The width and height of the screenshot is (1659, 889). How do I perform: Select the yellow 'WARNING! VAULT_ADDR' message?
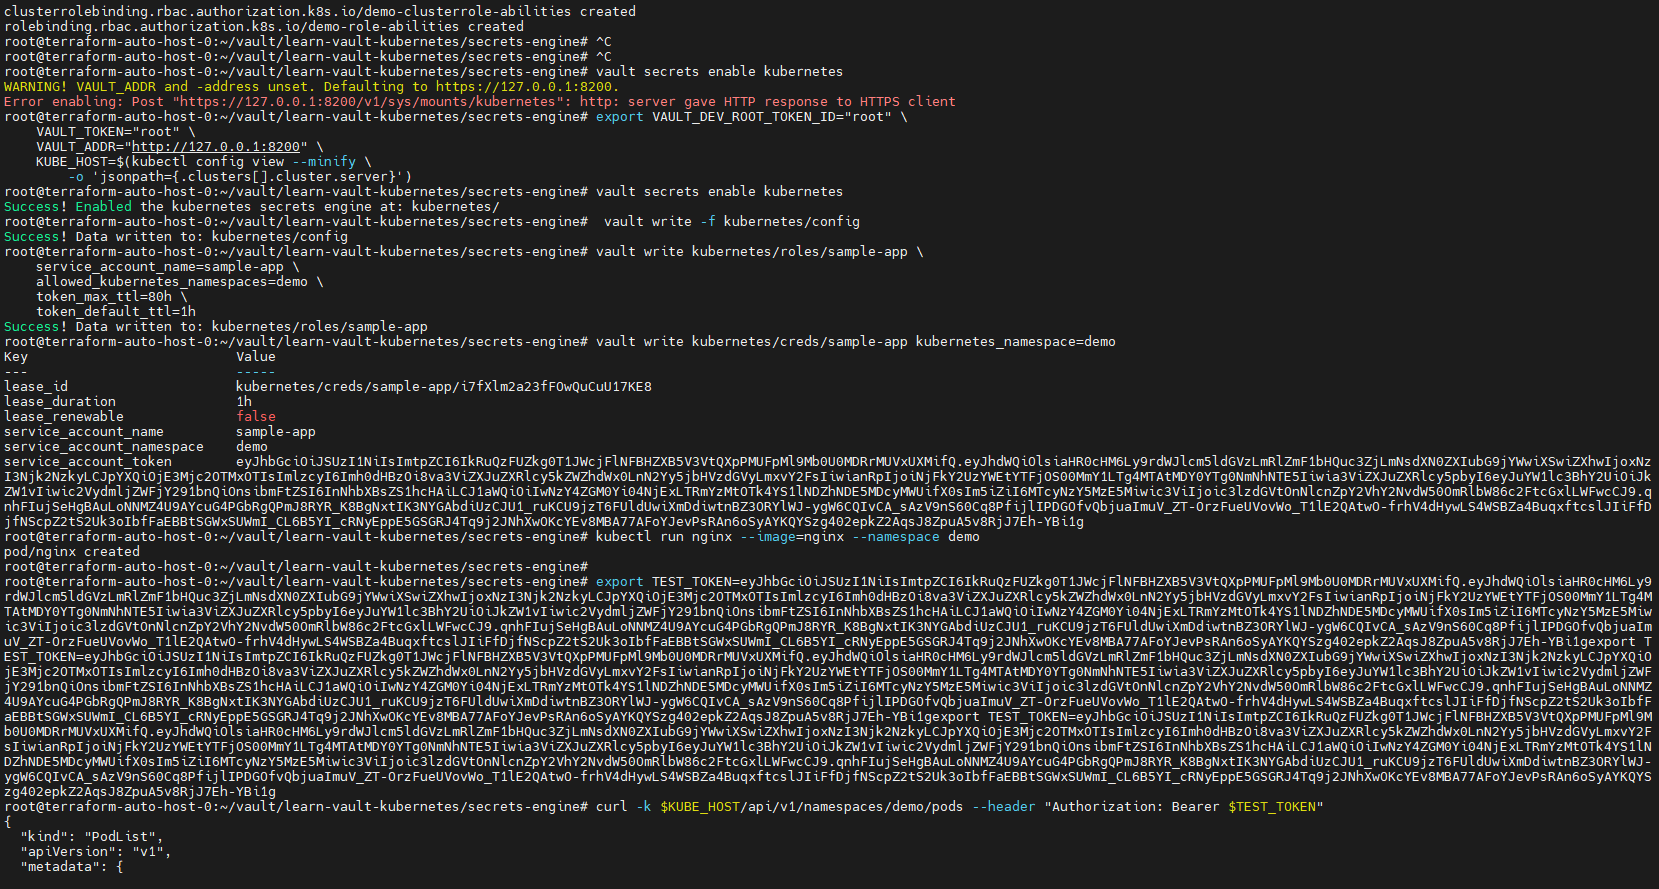coord(312,86)
